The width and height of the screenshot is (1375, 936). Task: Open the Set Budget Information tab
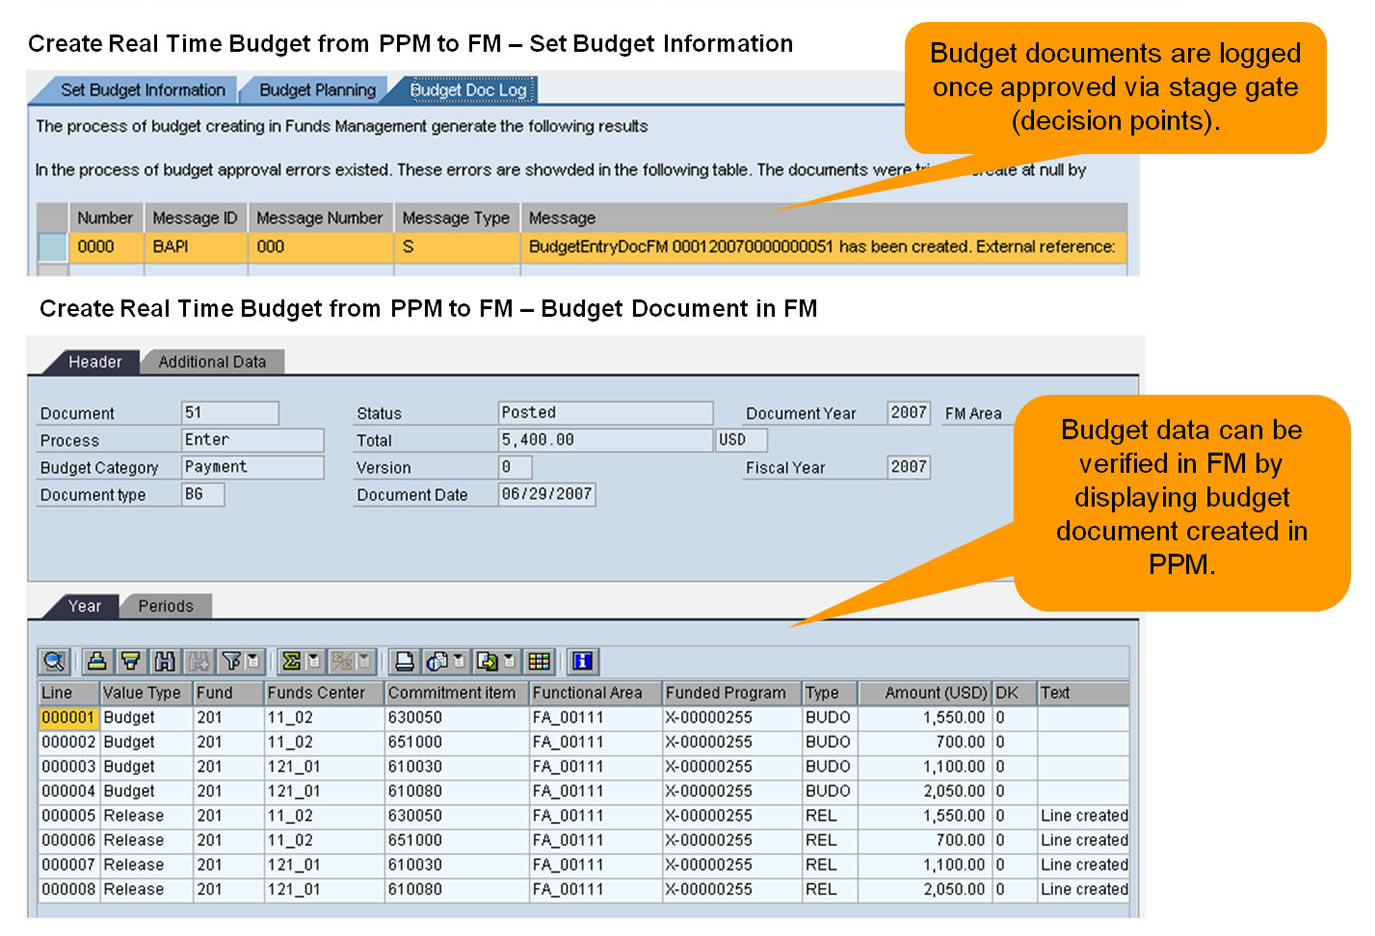[x=142, y=90]
